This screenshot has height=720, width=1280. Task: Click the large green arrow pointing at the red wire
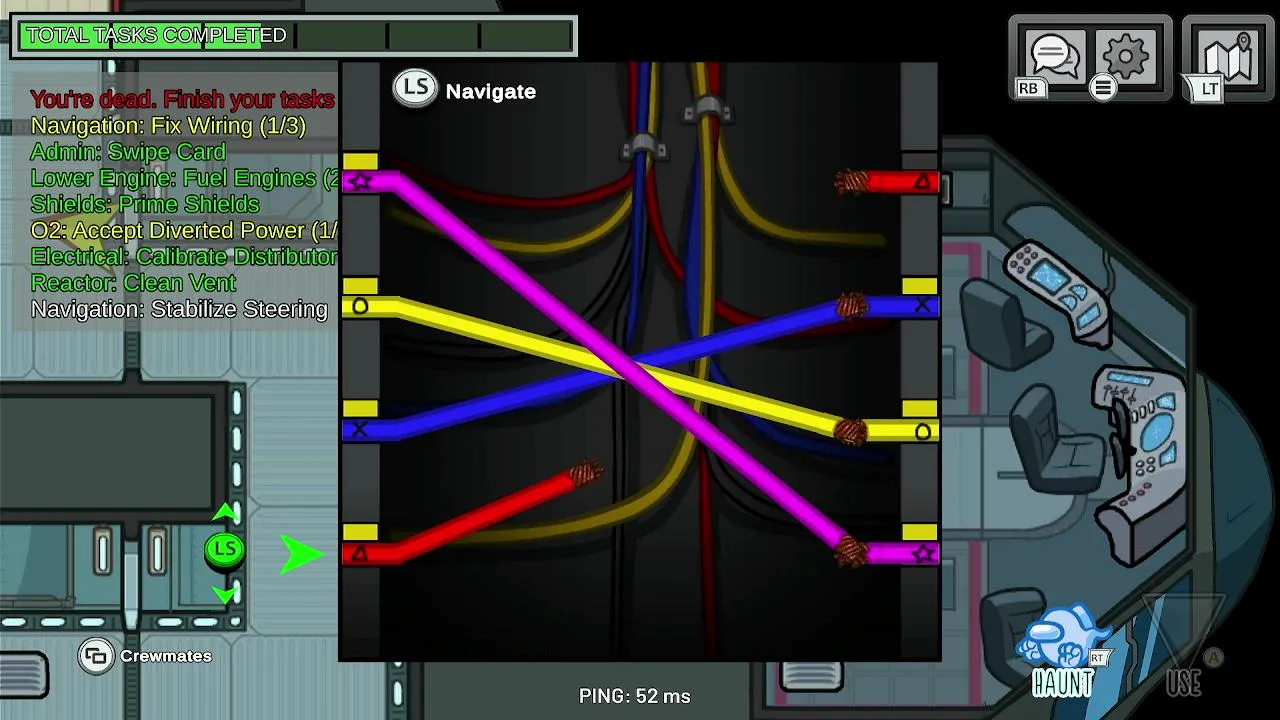(x=302, y=554)
